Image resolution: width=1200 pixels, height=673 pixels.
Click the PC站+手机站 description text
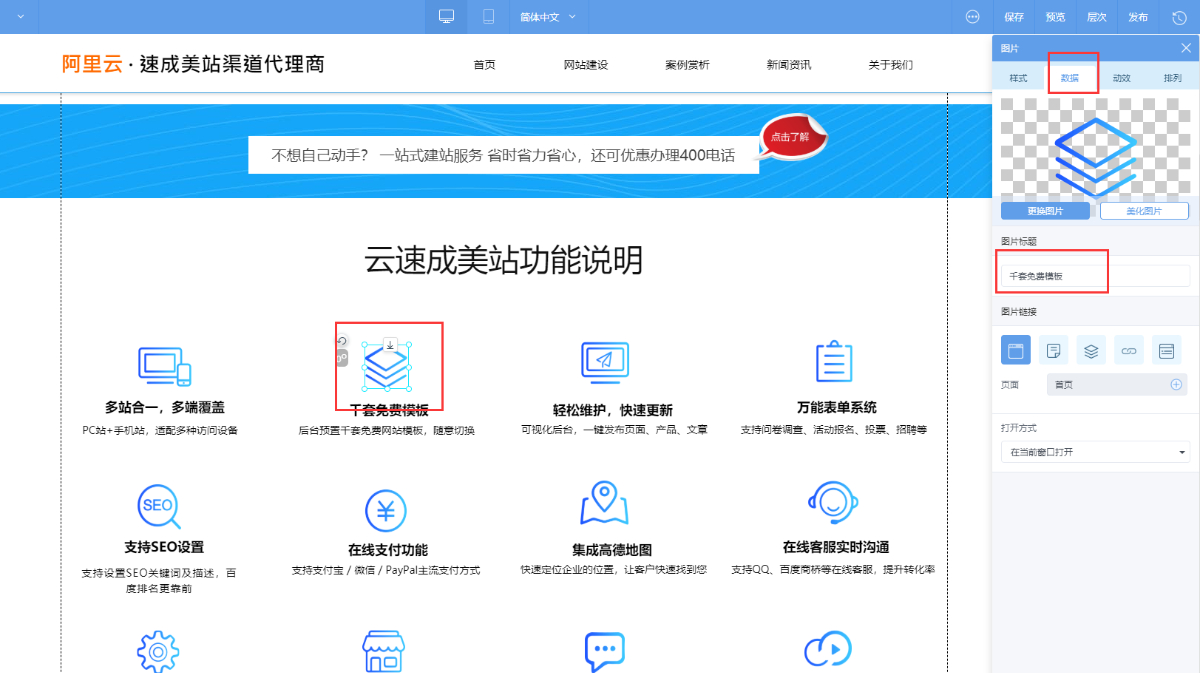coord(160,430)
